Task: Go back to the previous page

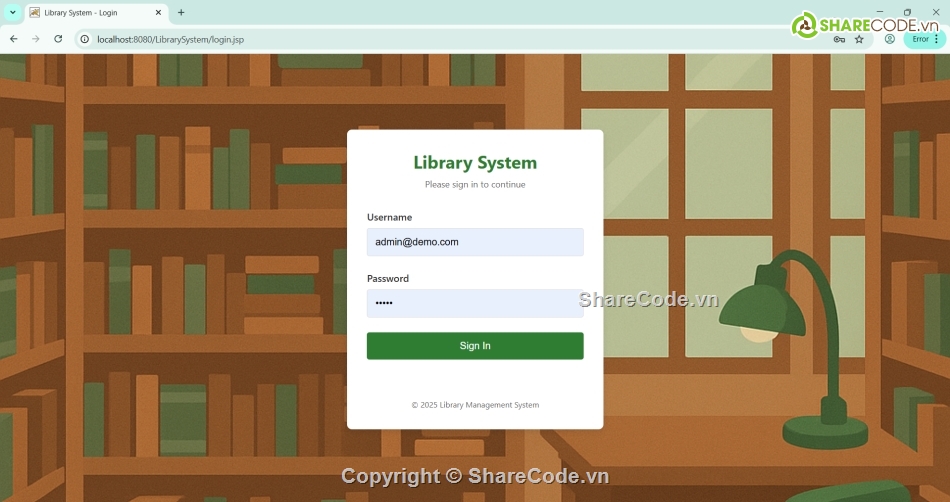Action: 14,39
